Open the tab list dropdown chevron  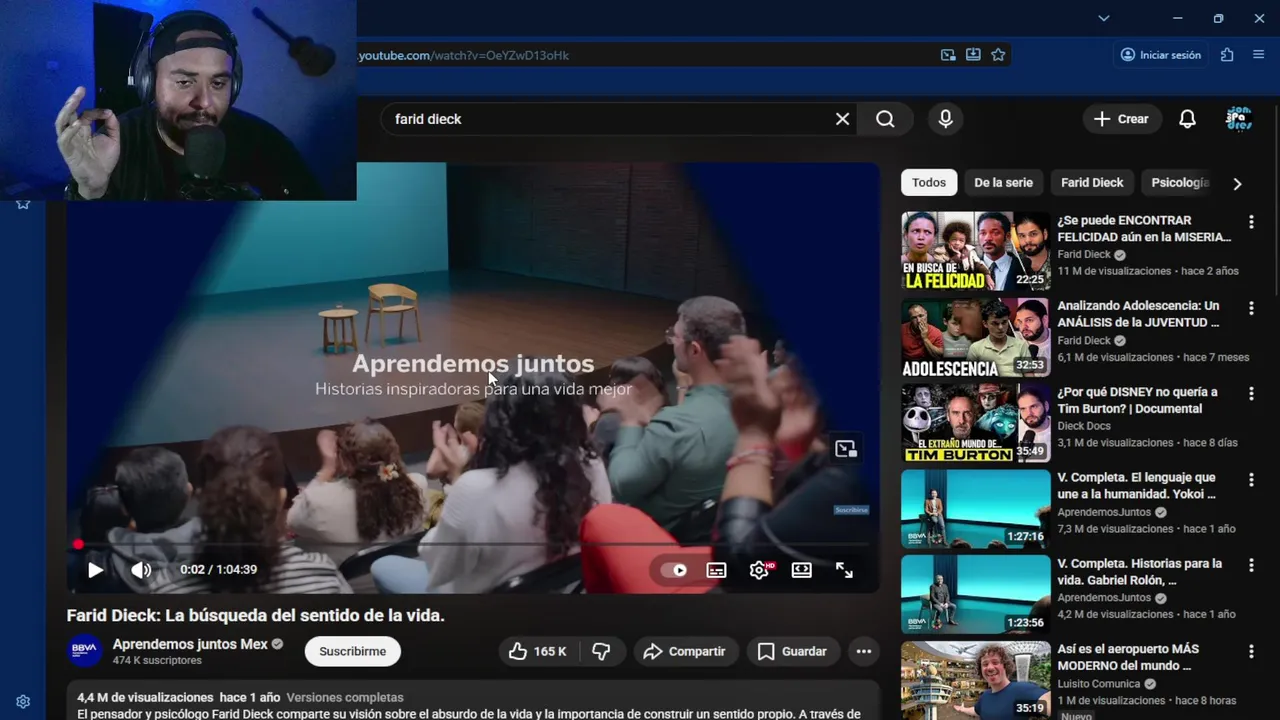(x=1103, y=18)
